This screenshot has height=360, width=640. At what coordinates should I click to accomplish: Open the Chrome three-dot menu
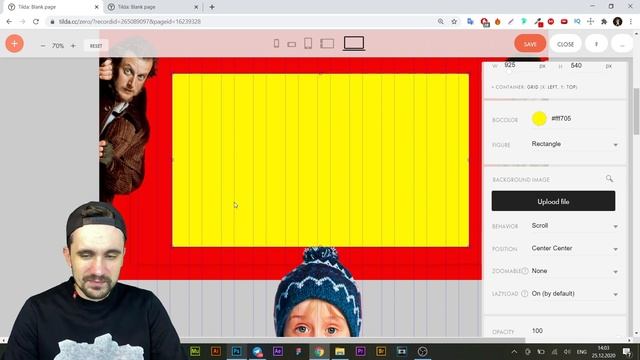click(631, 21)
